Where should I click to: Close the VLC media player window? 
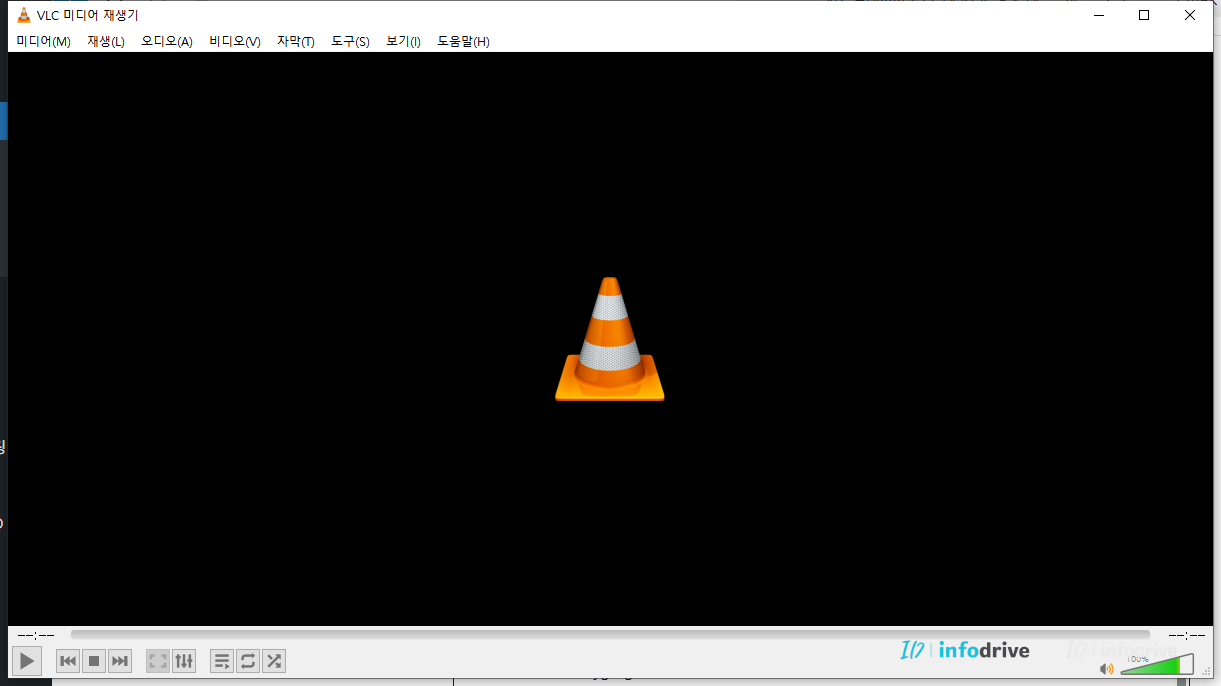(x=1190, y=15)
